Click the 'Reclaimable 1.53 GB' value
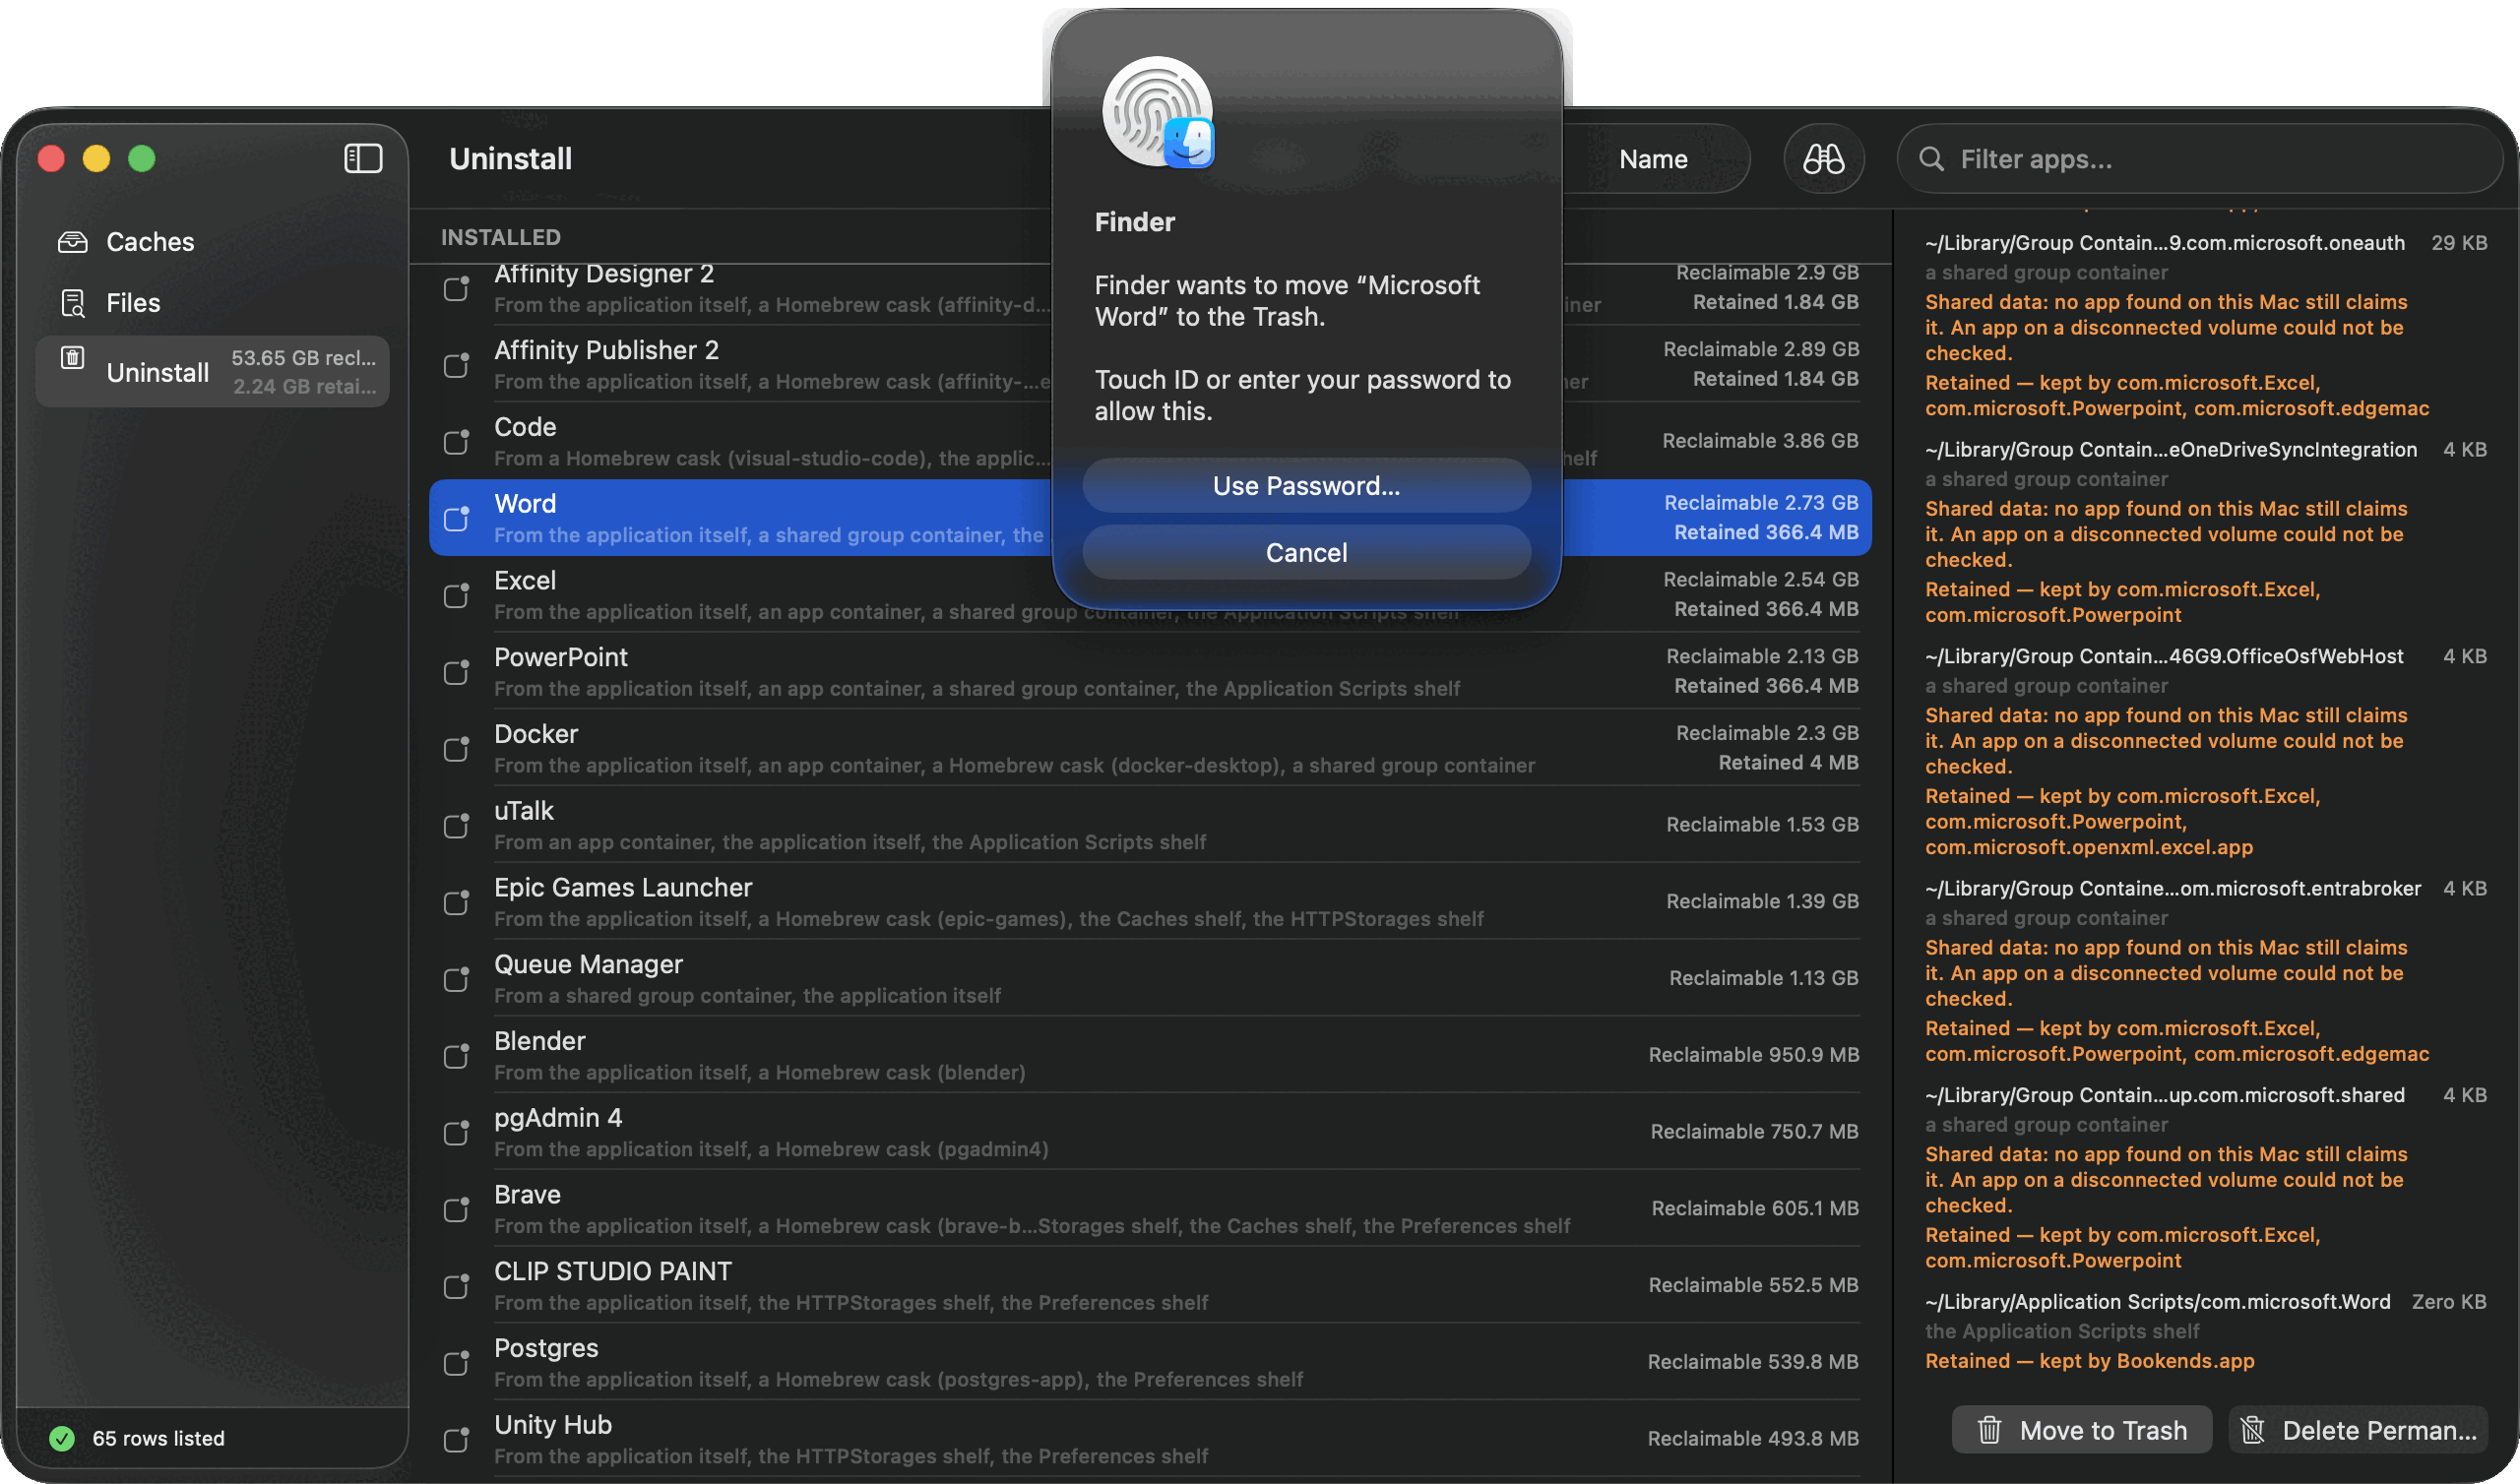This screenshot has height=1484, width=2520. (x=1762, y=825)
